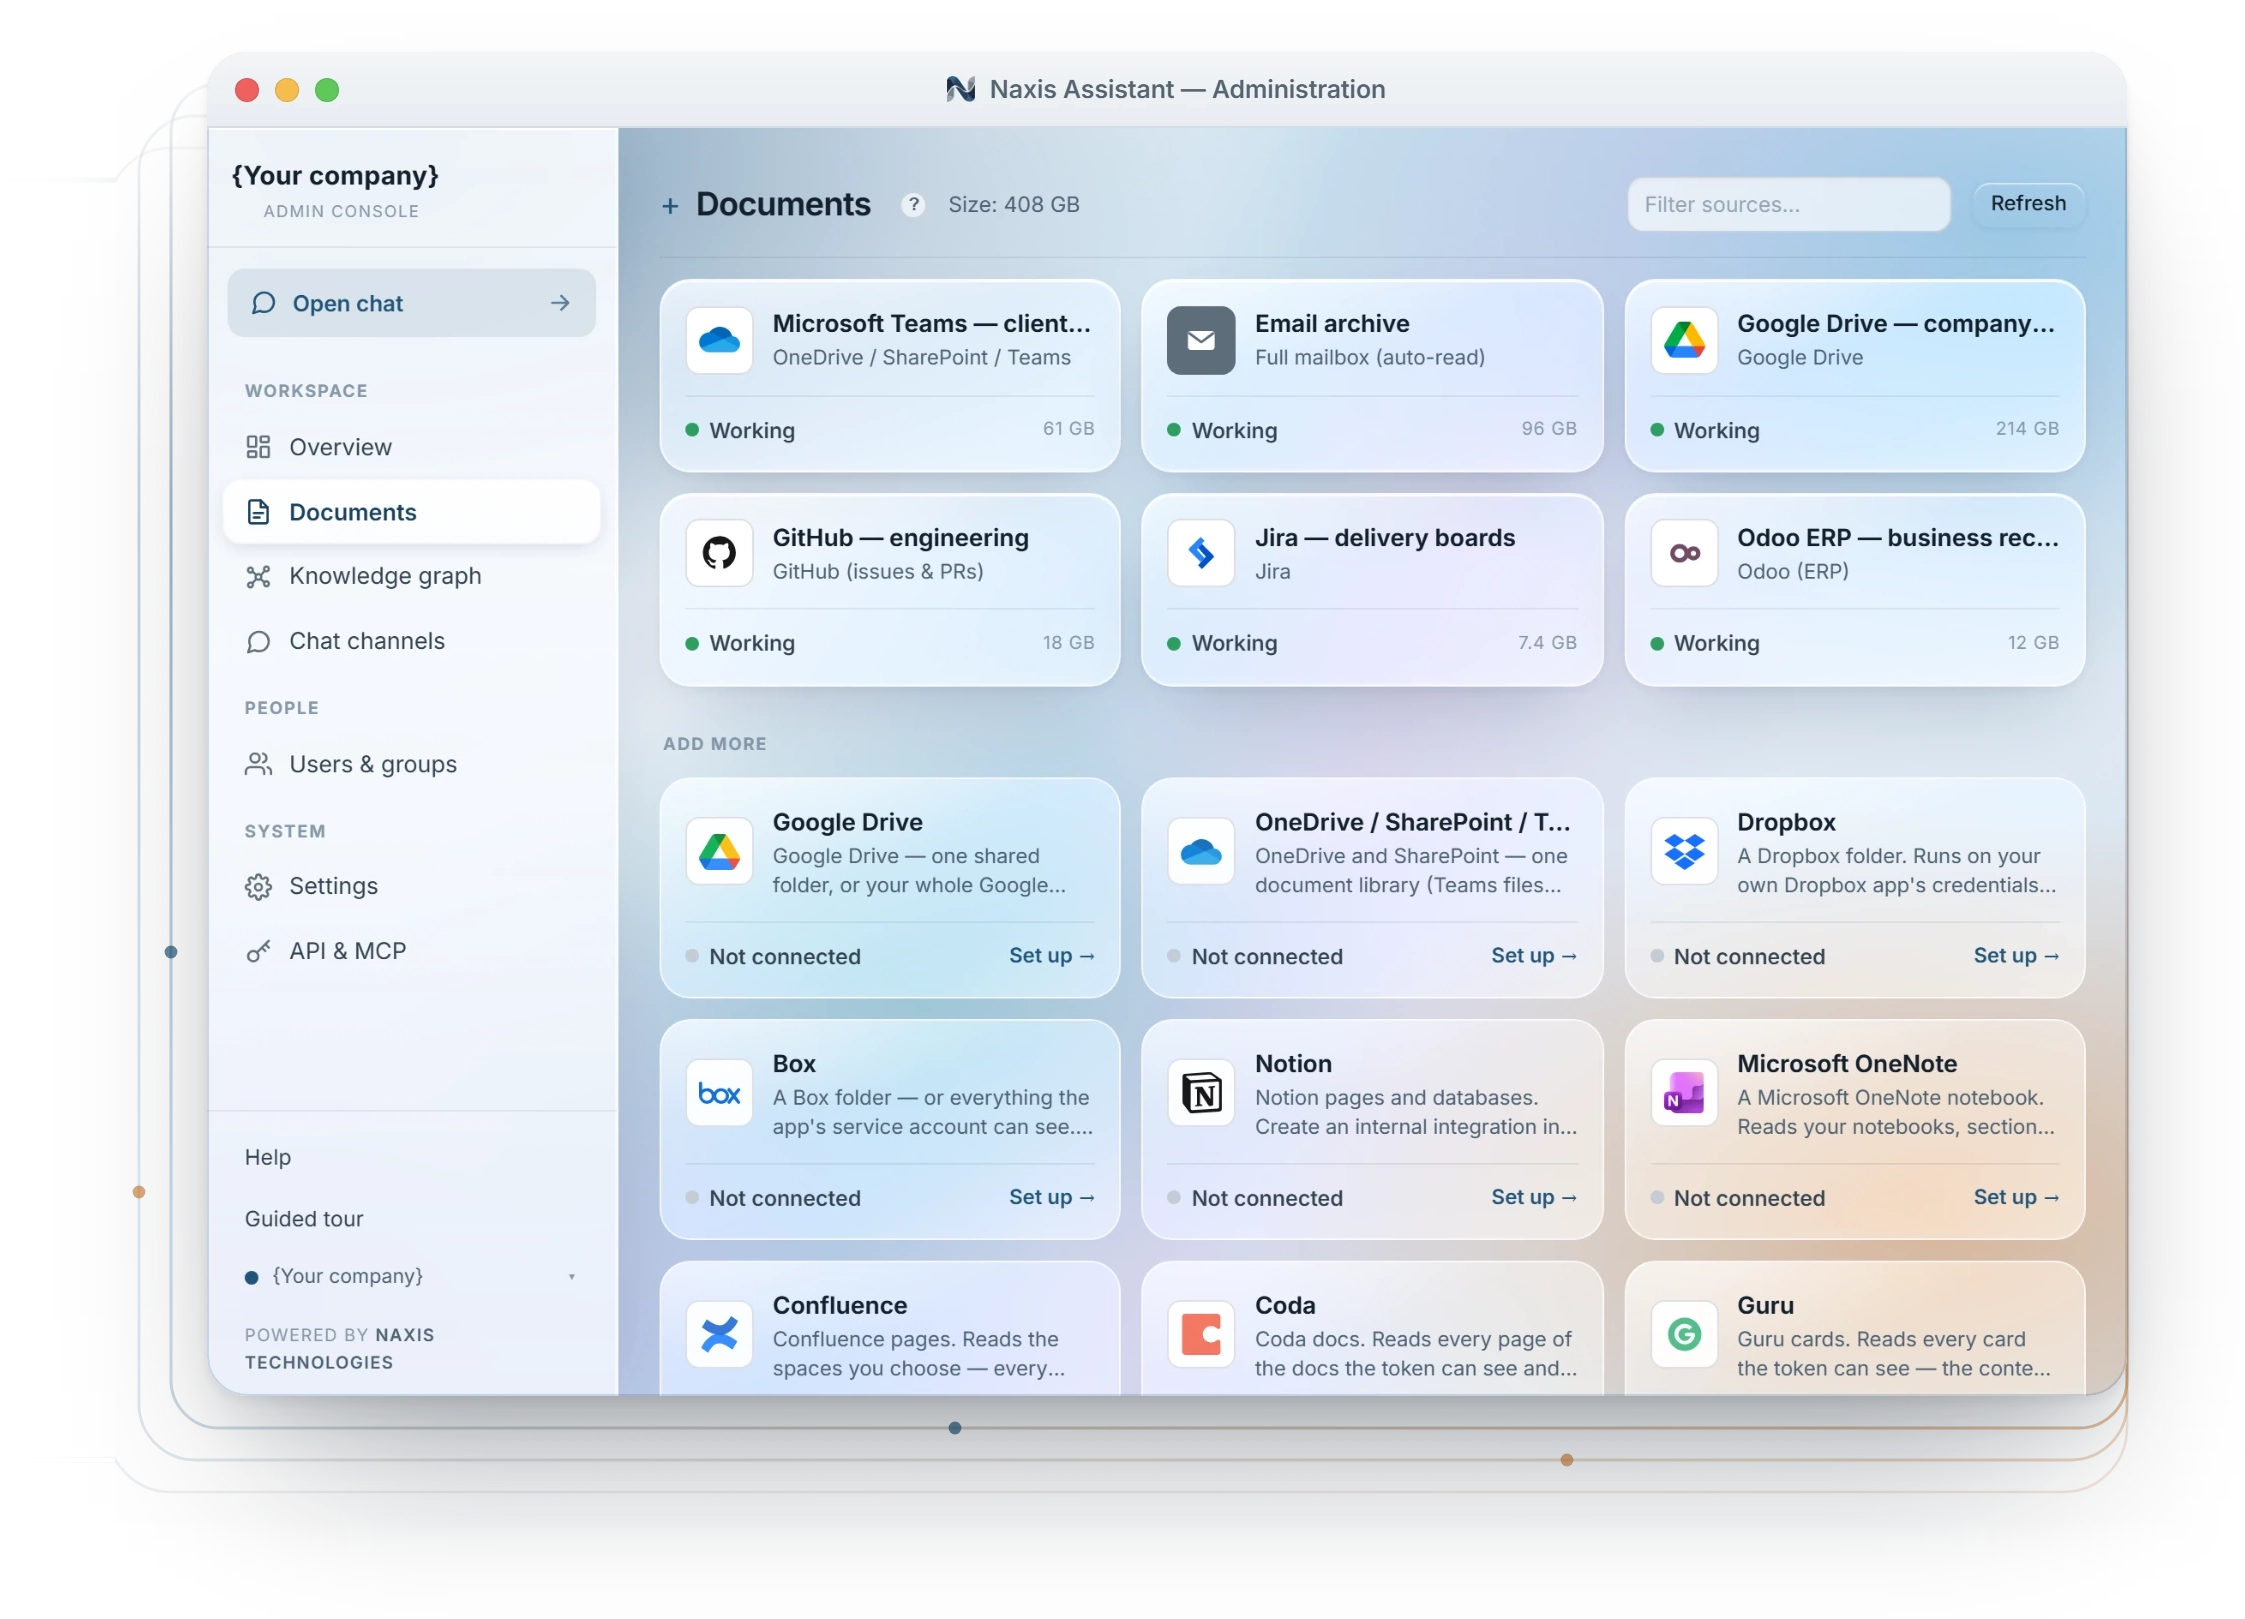The image size is (2245, 1619).
Task: Click the 96 GB size on Email archive card
Action: [1548, 429]
